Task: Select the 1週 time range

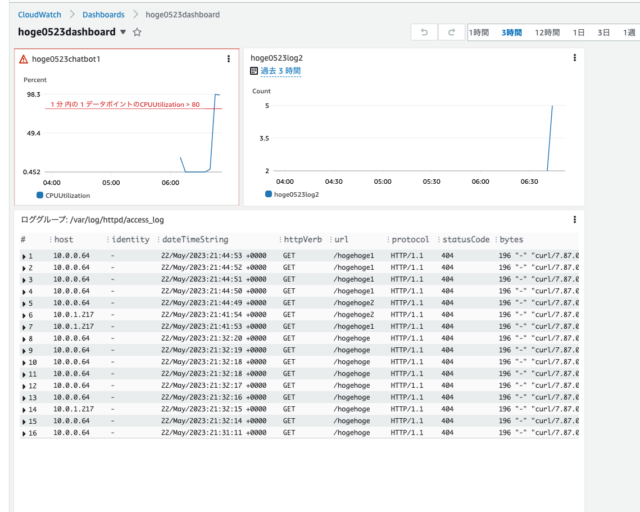Action: tap(629, 33)
